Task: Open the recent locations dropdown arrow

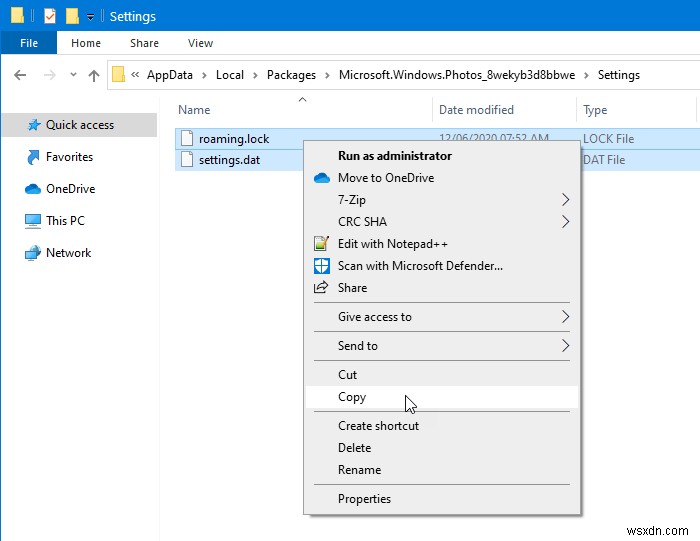Action: pos(73,75)
